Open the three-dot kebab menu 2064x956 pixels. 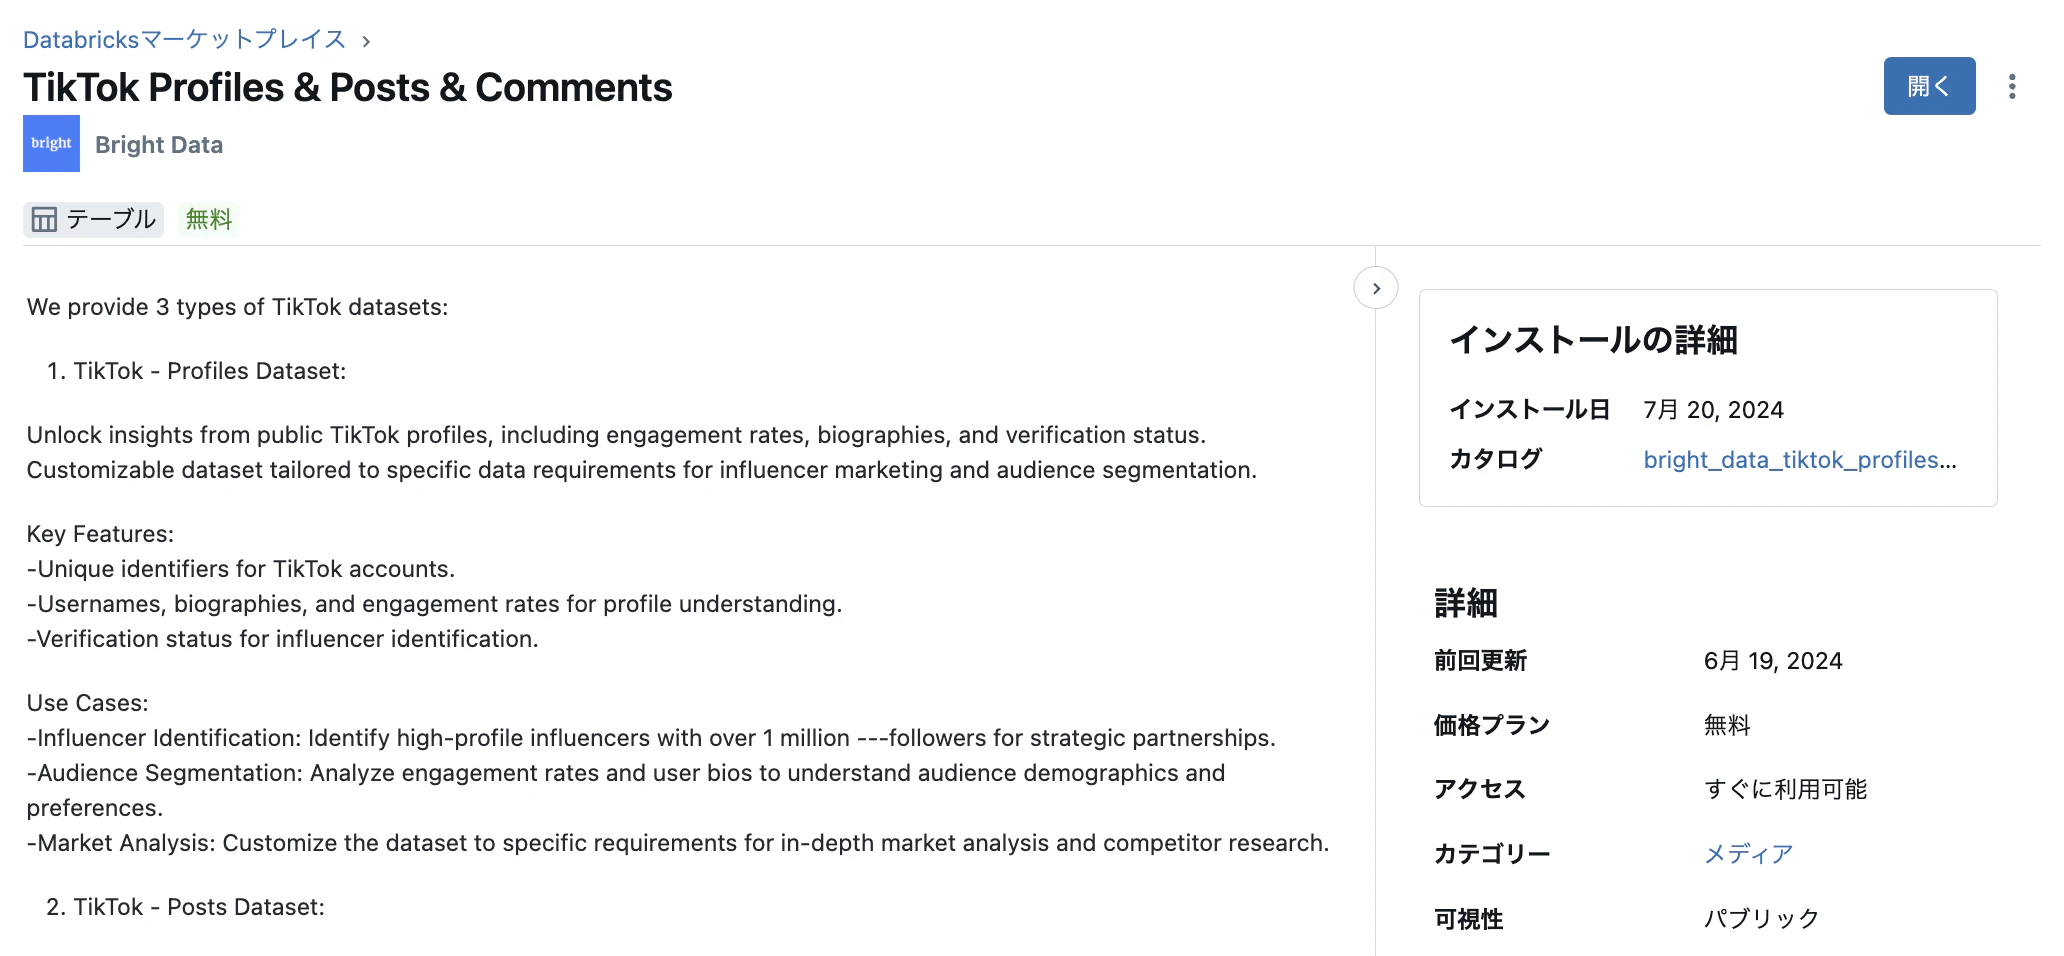[2012, 87]
